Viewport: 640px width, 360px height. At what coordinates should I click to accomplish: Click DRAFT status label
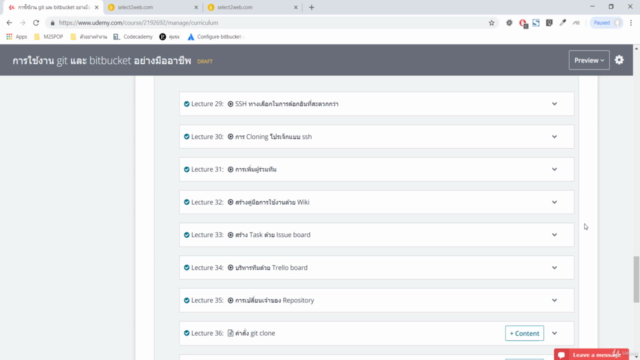point(205,61)
